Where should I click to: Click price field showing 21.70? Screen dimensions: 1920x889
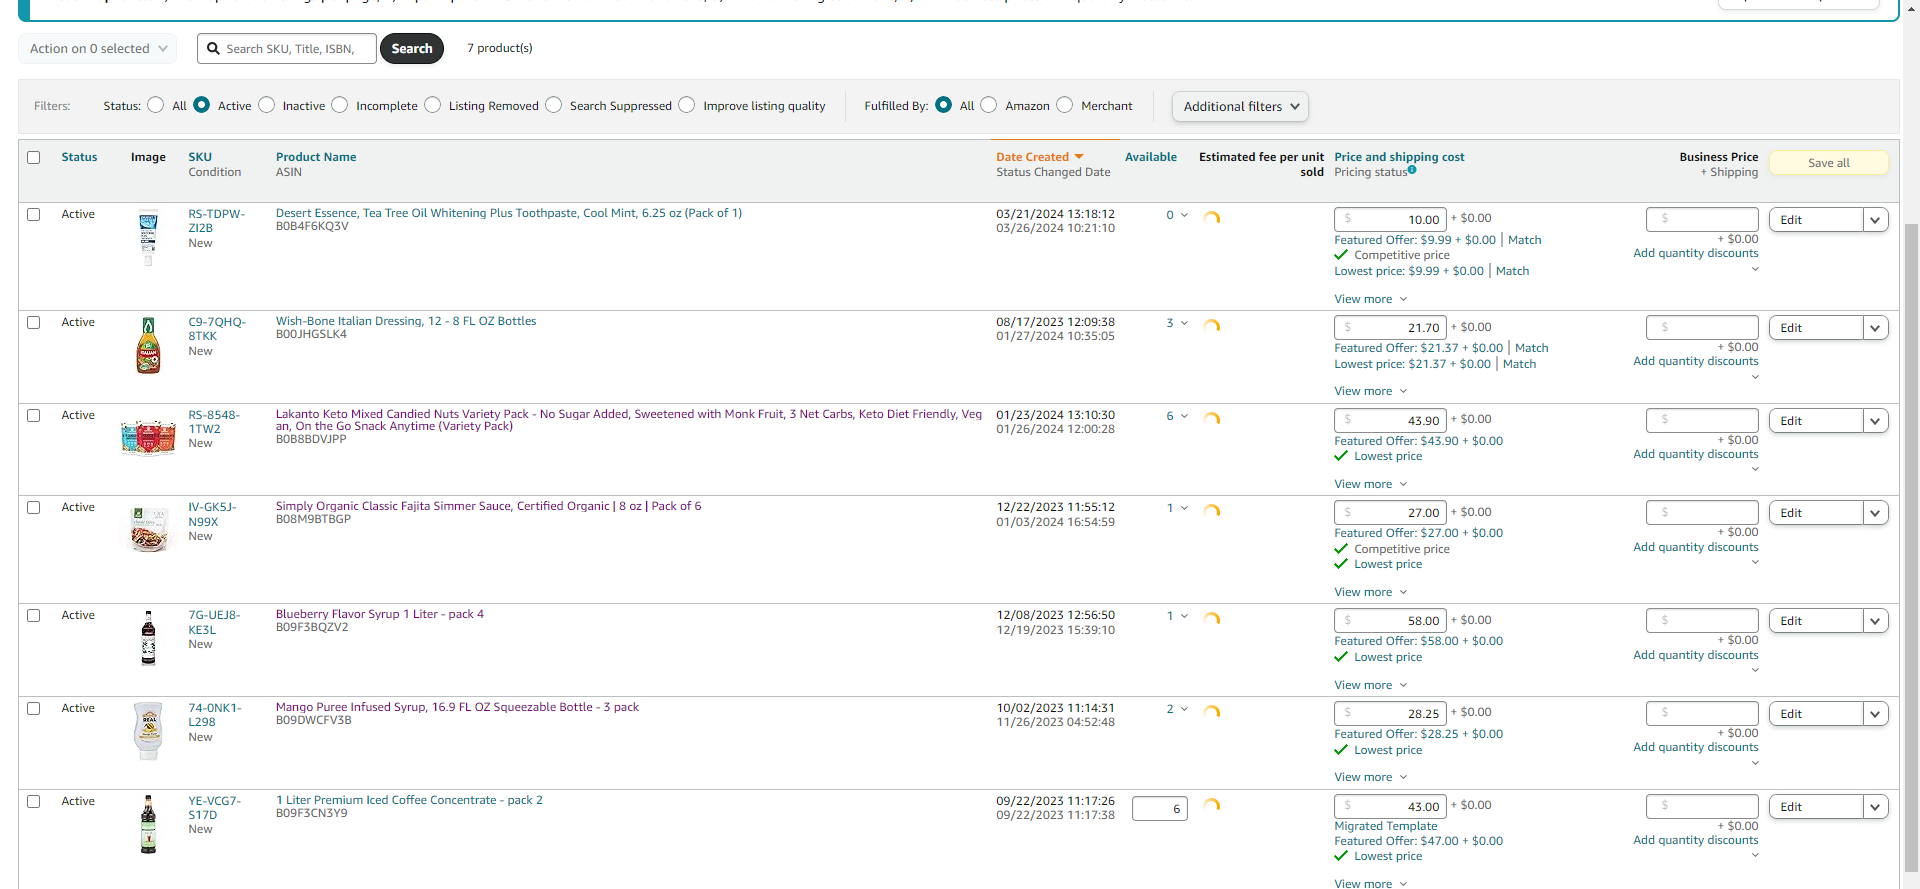[1390, 327]
